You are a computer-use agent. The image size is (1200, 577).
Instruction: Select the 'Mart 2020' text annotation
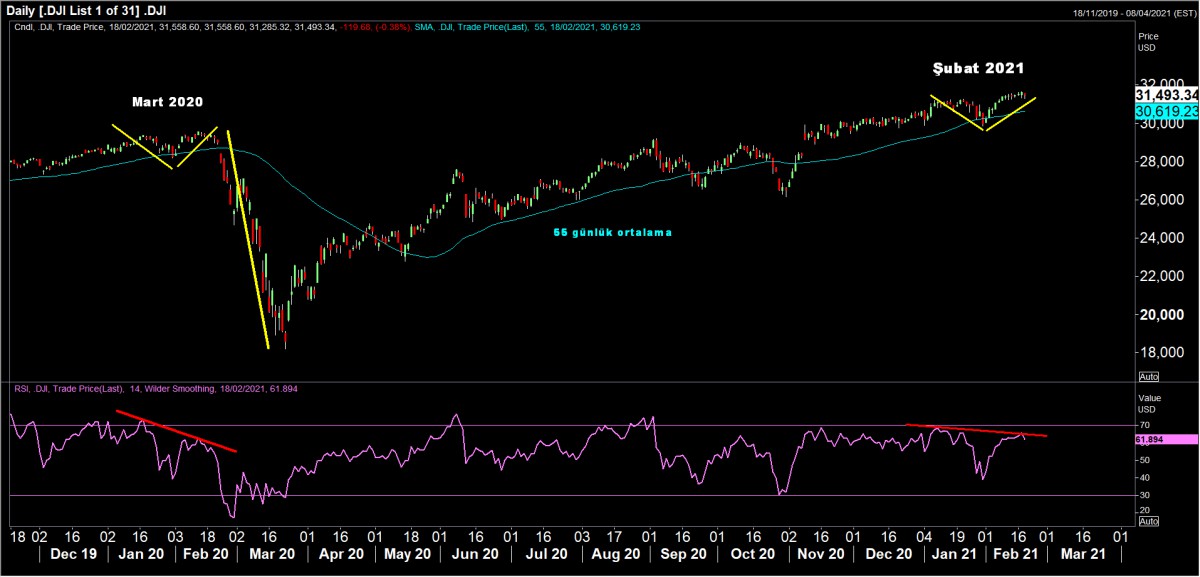[166, 103]
